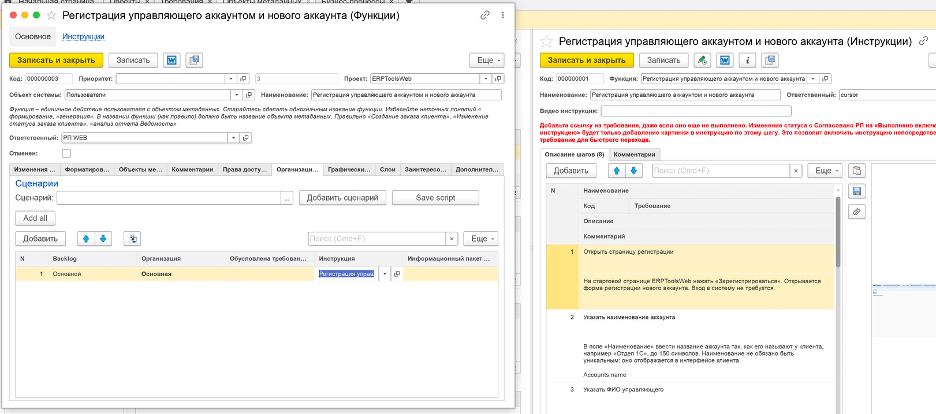Focus the Сценарий input field

pyautogui.click(x=169, y=198)
